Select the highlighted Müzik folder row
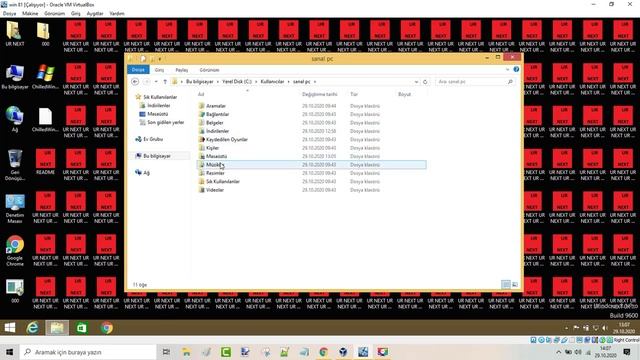This screenshot has height=360, width=640. (312, 164)
